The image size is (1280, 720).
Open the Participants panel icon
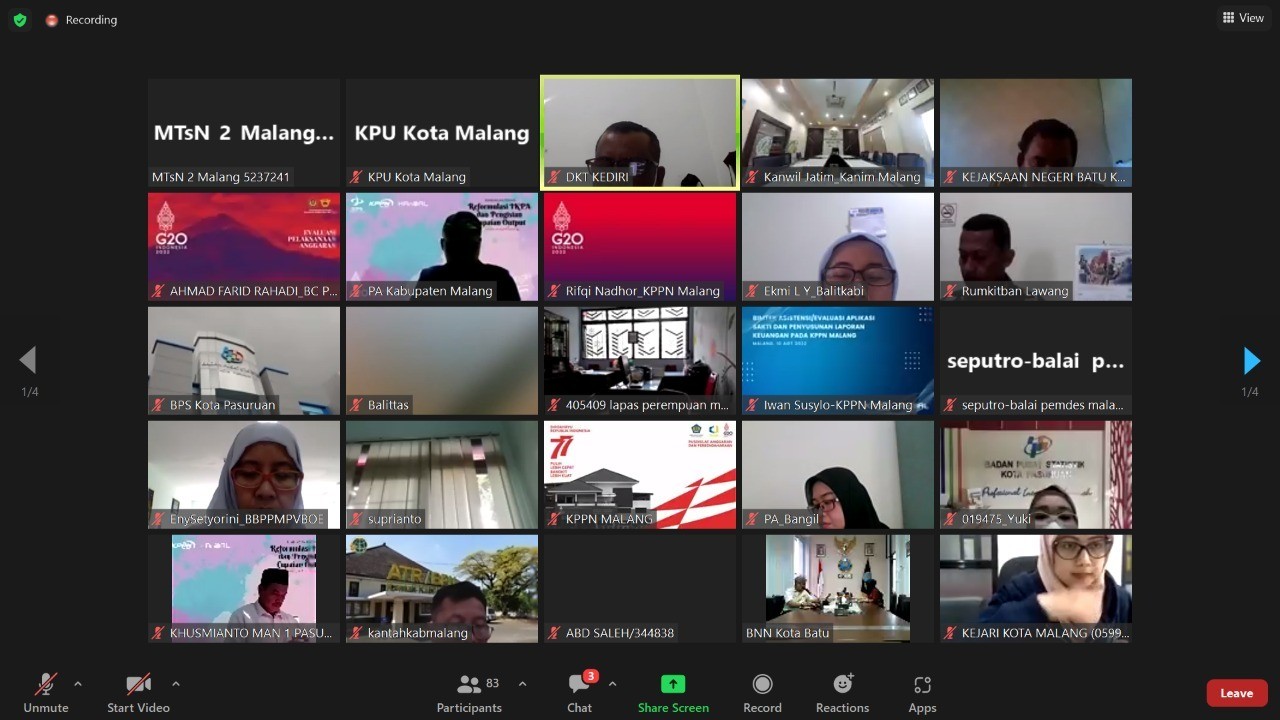point(468,685)
